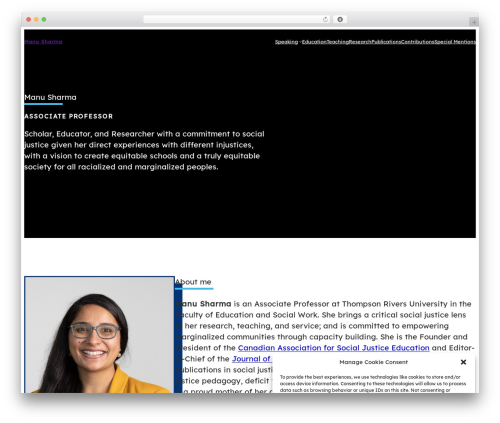Select the 'ASSOCIATE PROFESSOR' subtitle text
This screenshot has height=423, width=500.
pyautogui.click(x=68, y=116)
